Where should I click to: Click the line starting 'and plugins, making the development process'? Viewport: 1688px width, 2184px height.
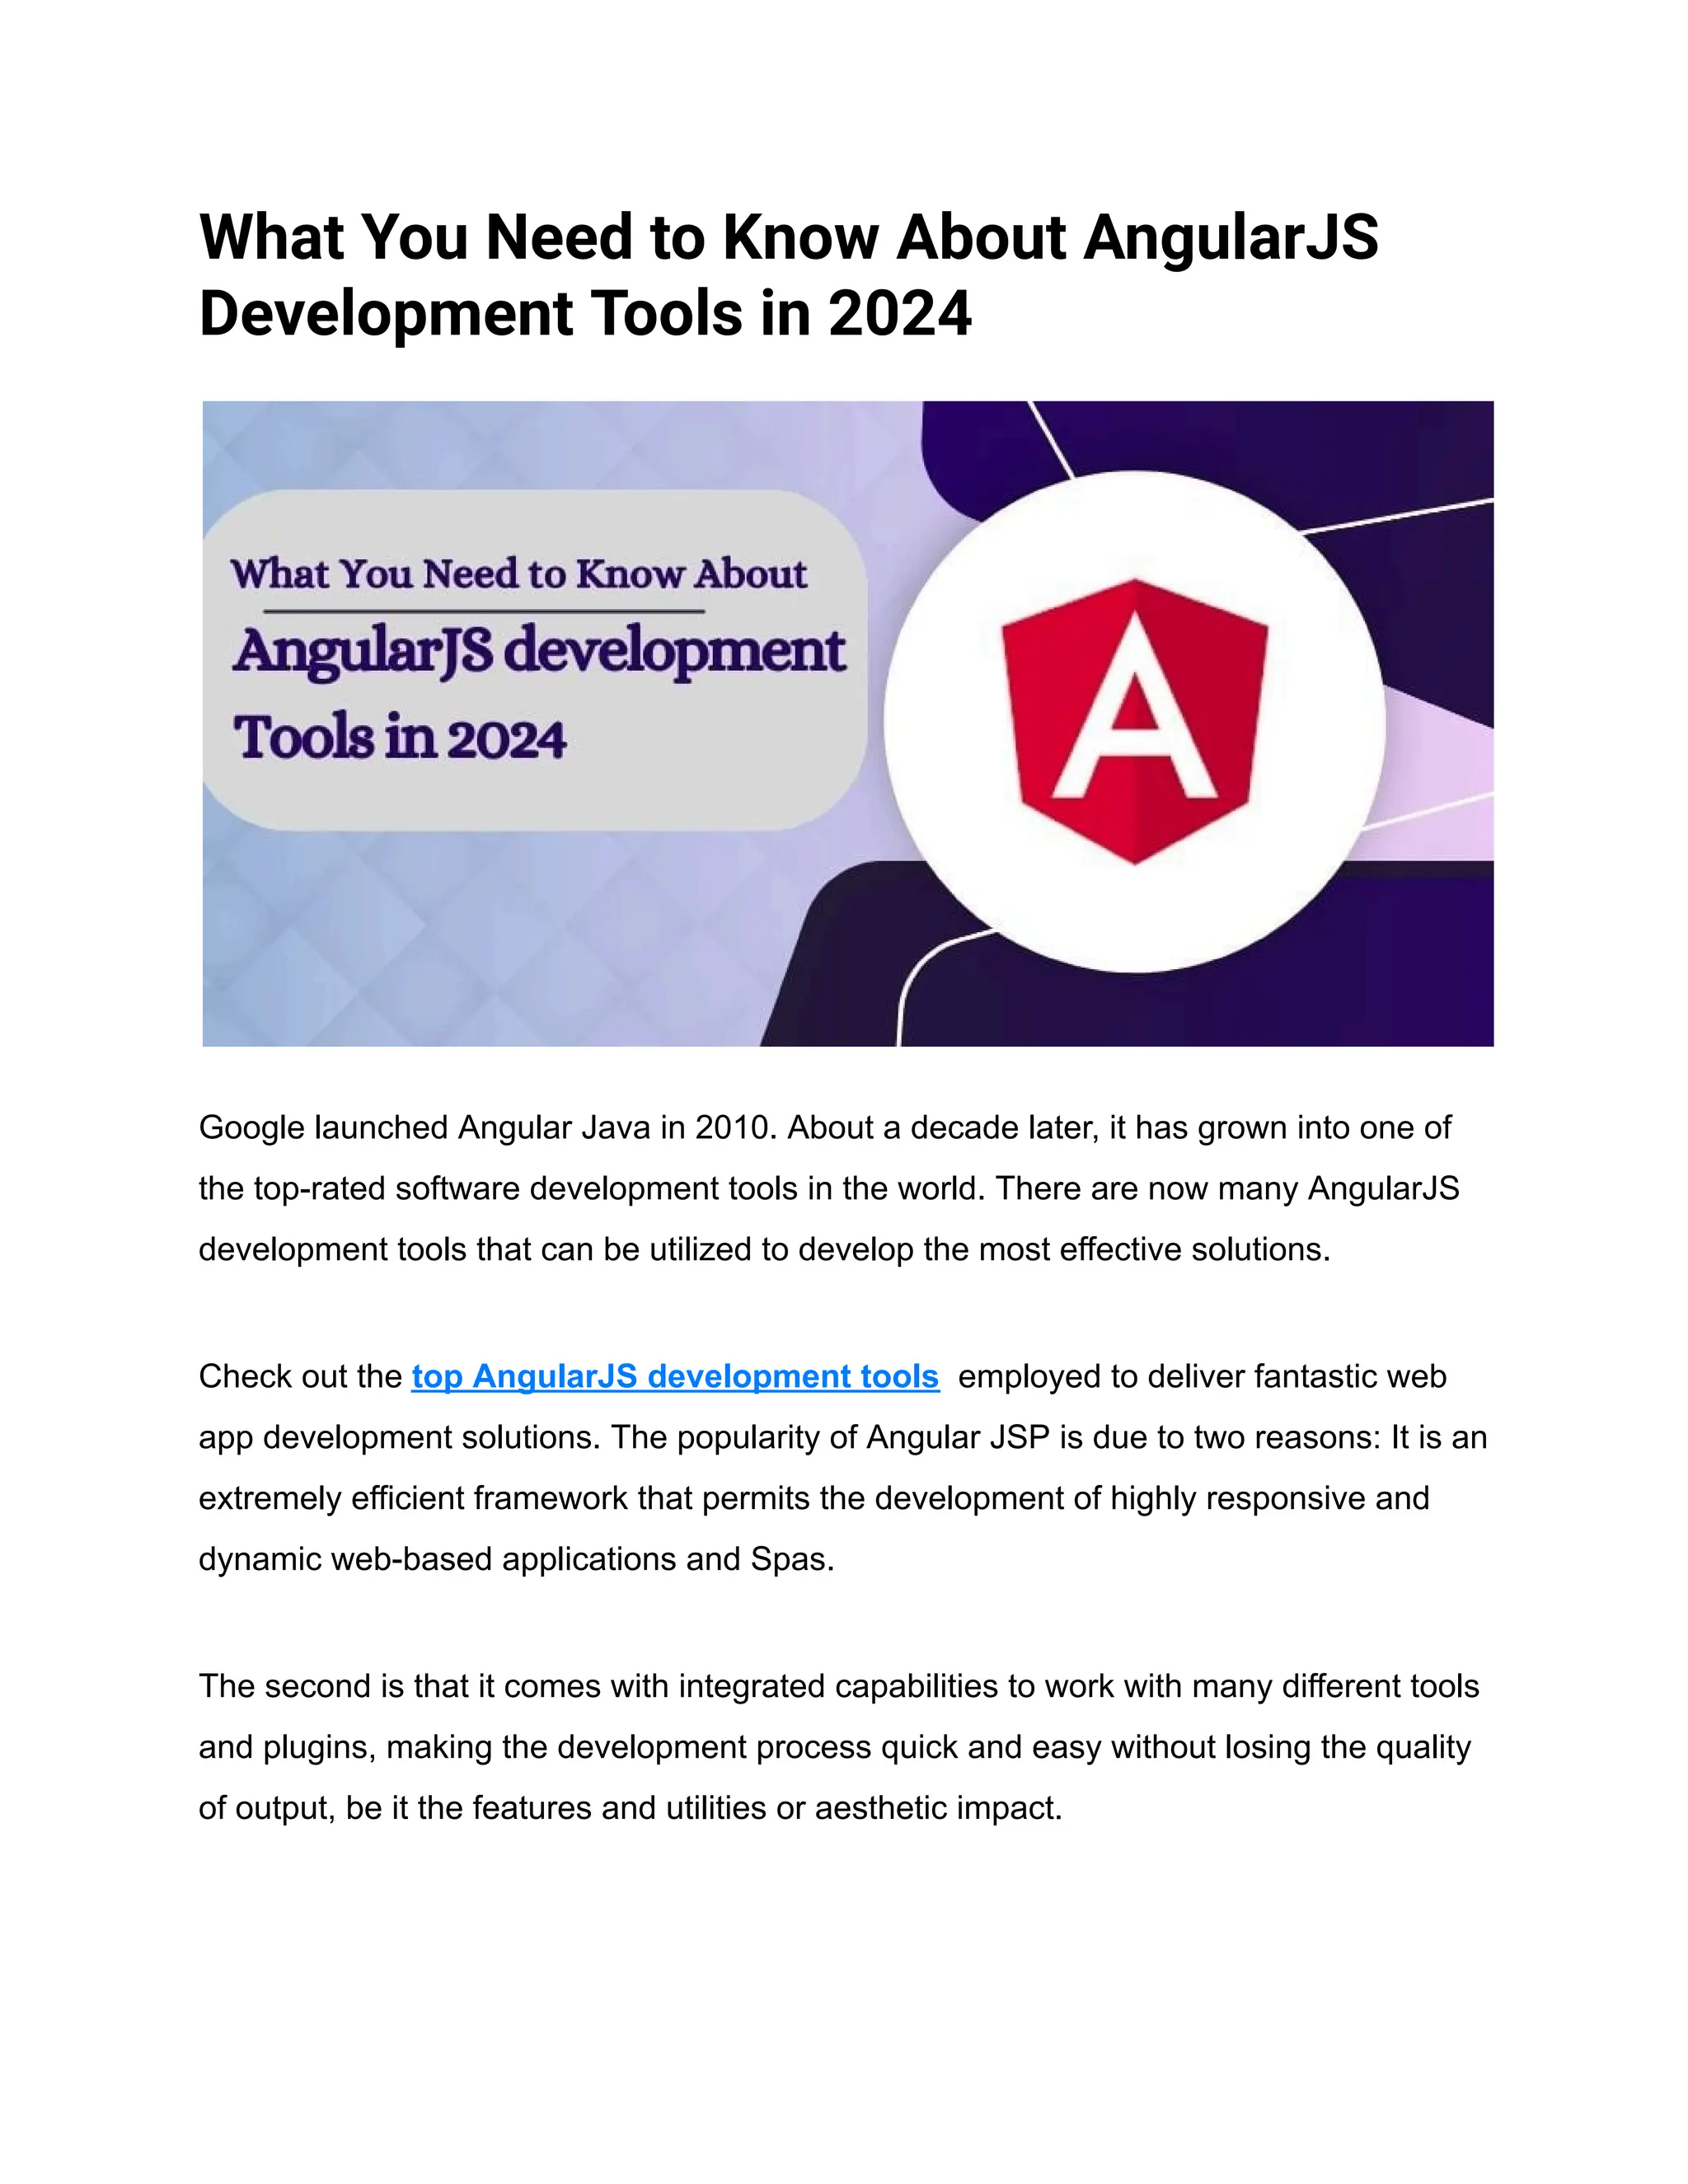[x=834, y=1747]
